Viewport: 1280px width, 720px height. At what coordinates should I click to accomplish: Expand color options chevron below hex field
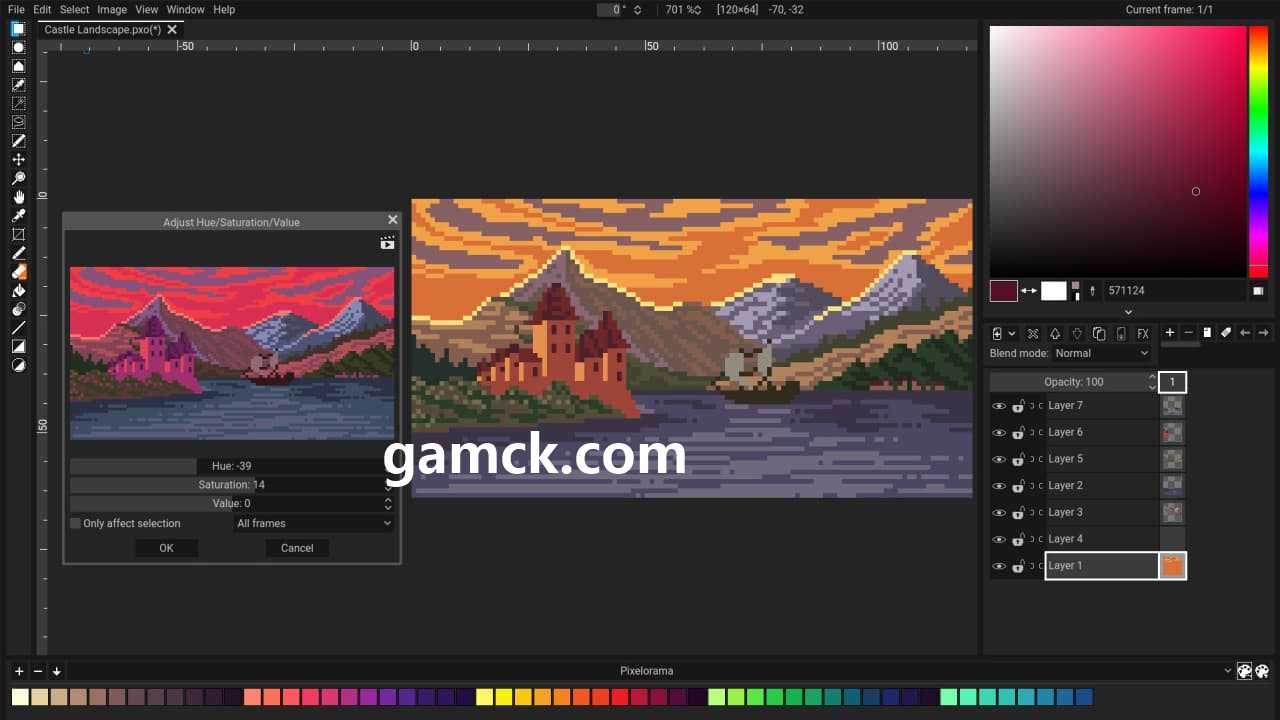(1128, 312)
